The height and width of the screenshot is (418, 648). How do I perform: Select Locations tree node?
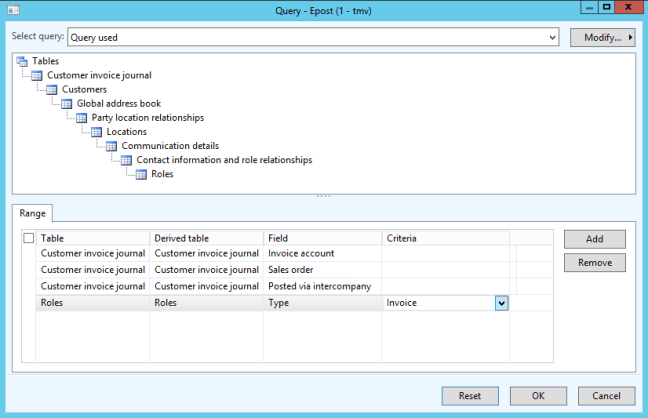coord(126,131)
